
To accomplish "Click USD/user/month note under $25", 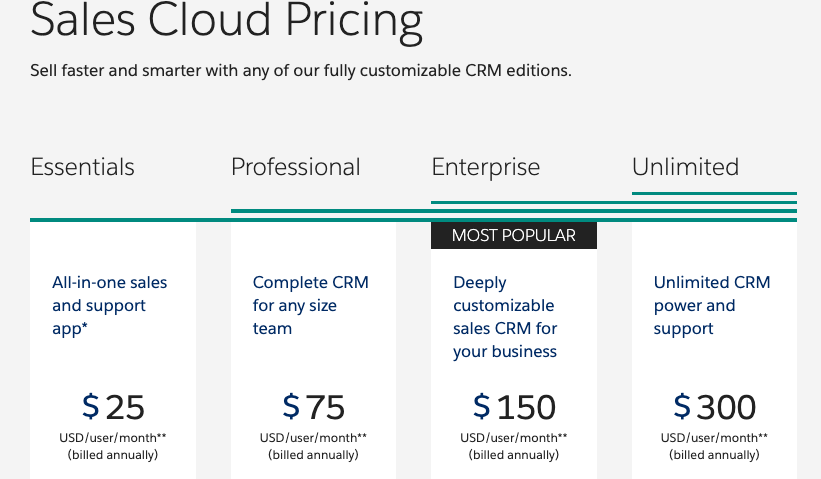I will pos(113,438).
